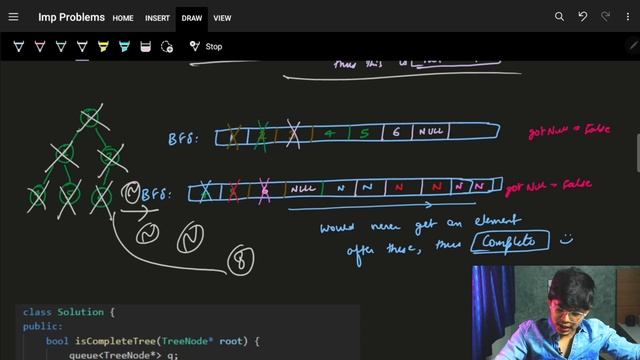Viewport: 640px width, 360px height.
Task: Select the yellow highlighter
Action: pos(103,47)
